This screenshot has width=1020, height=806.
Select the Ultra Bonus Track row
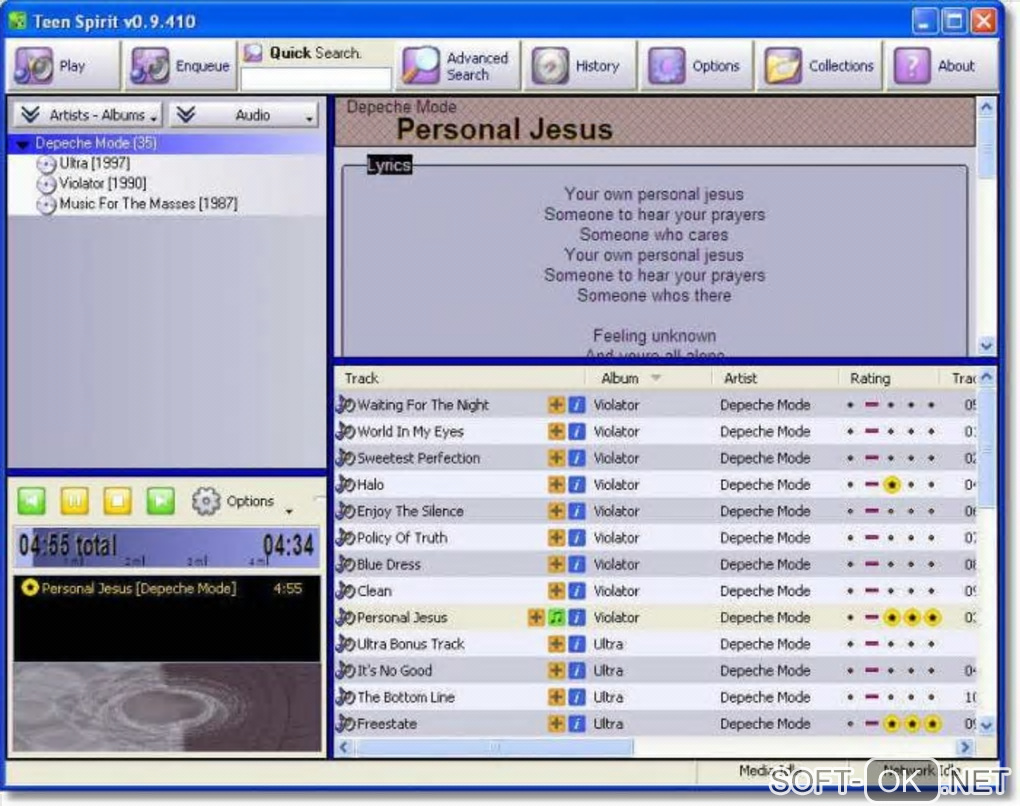pos(656,644)
